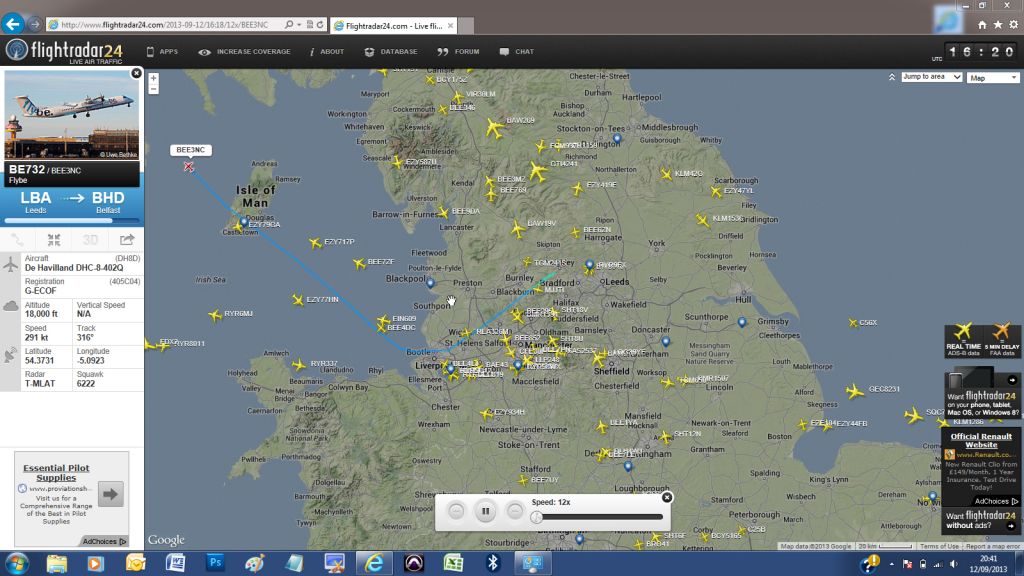The image size is (1024, 576).
Task: Open the Map type dropdown
Action: pos(992,78)
